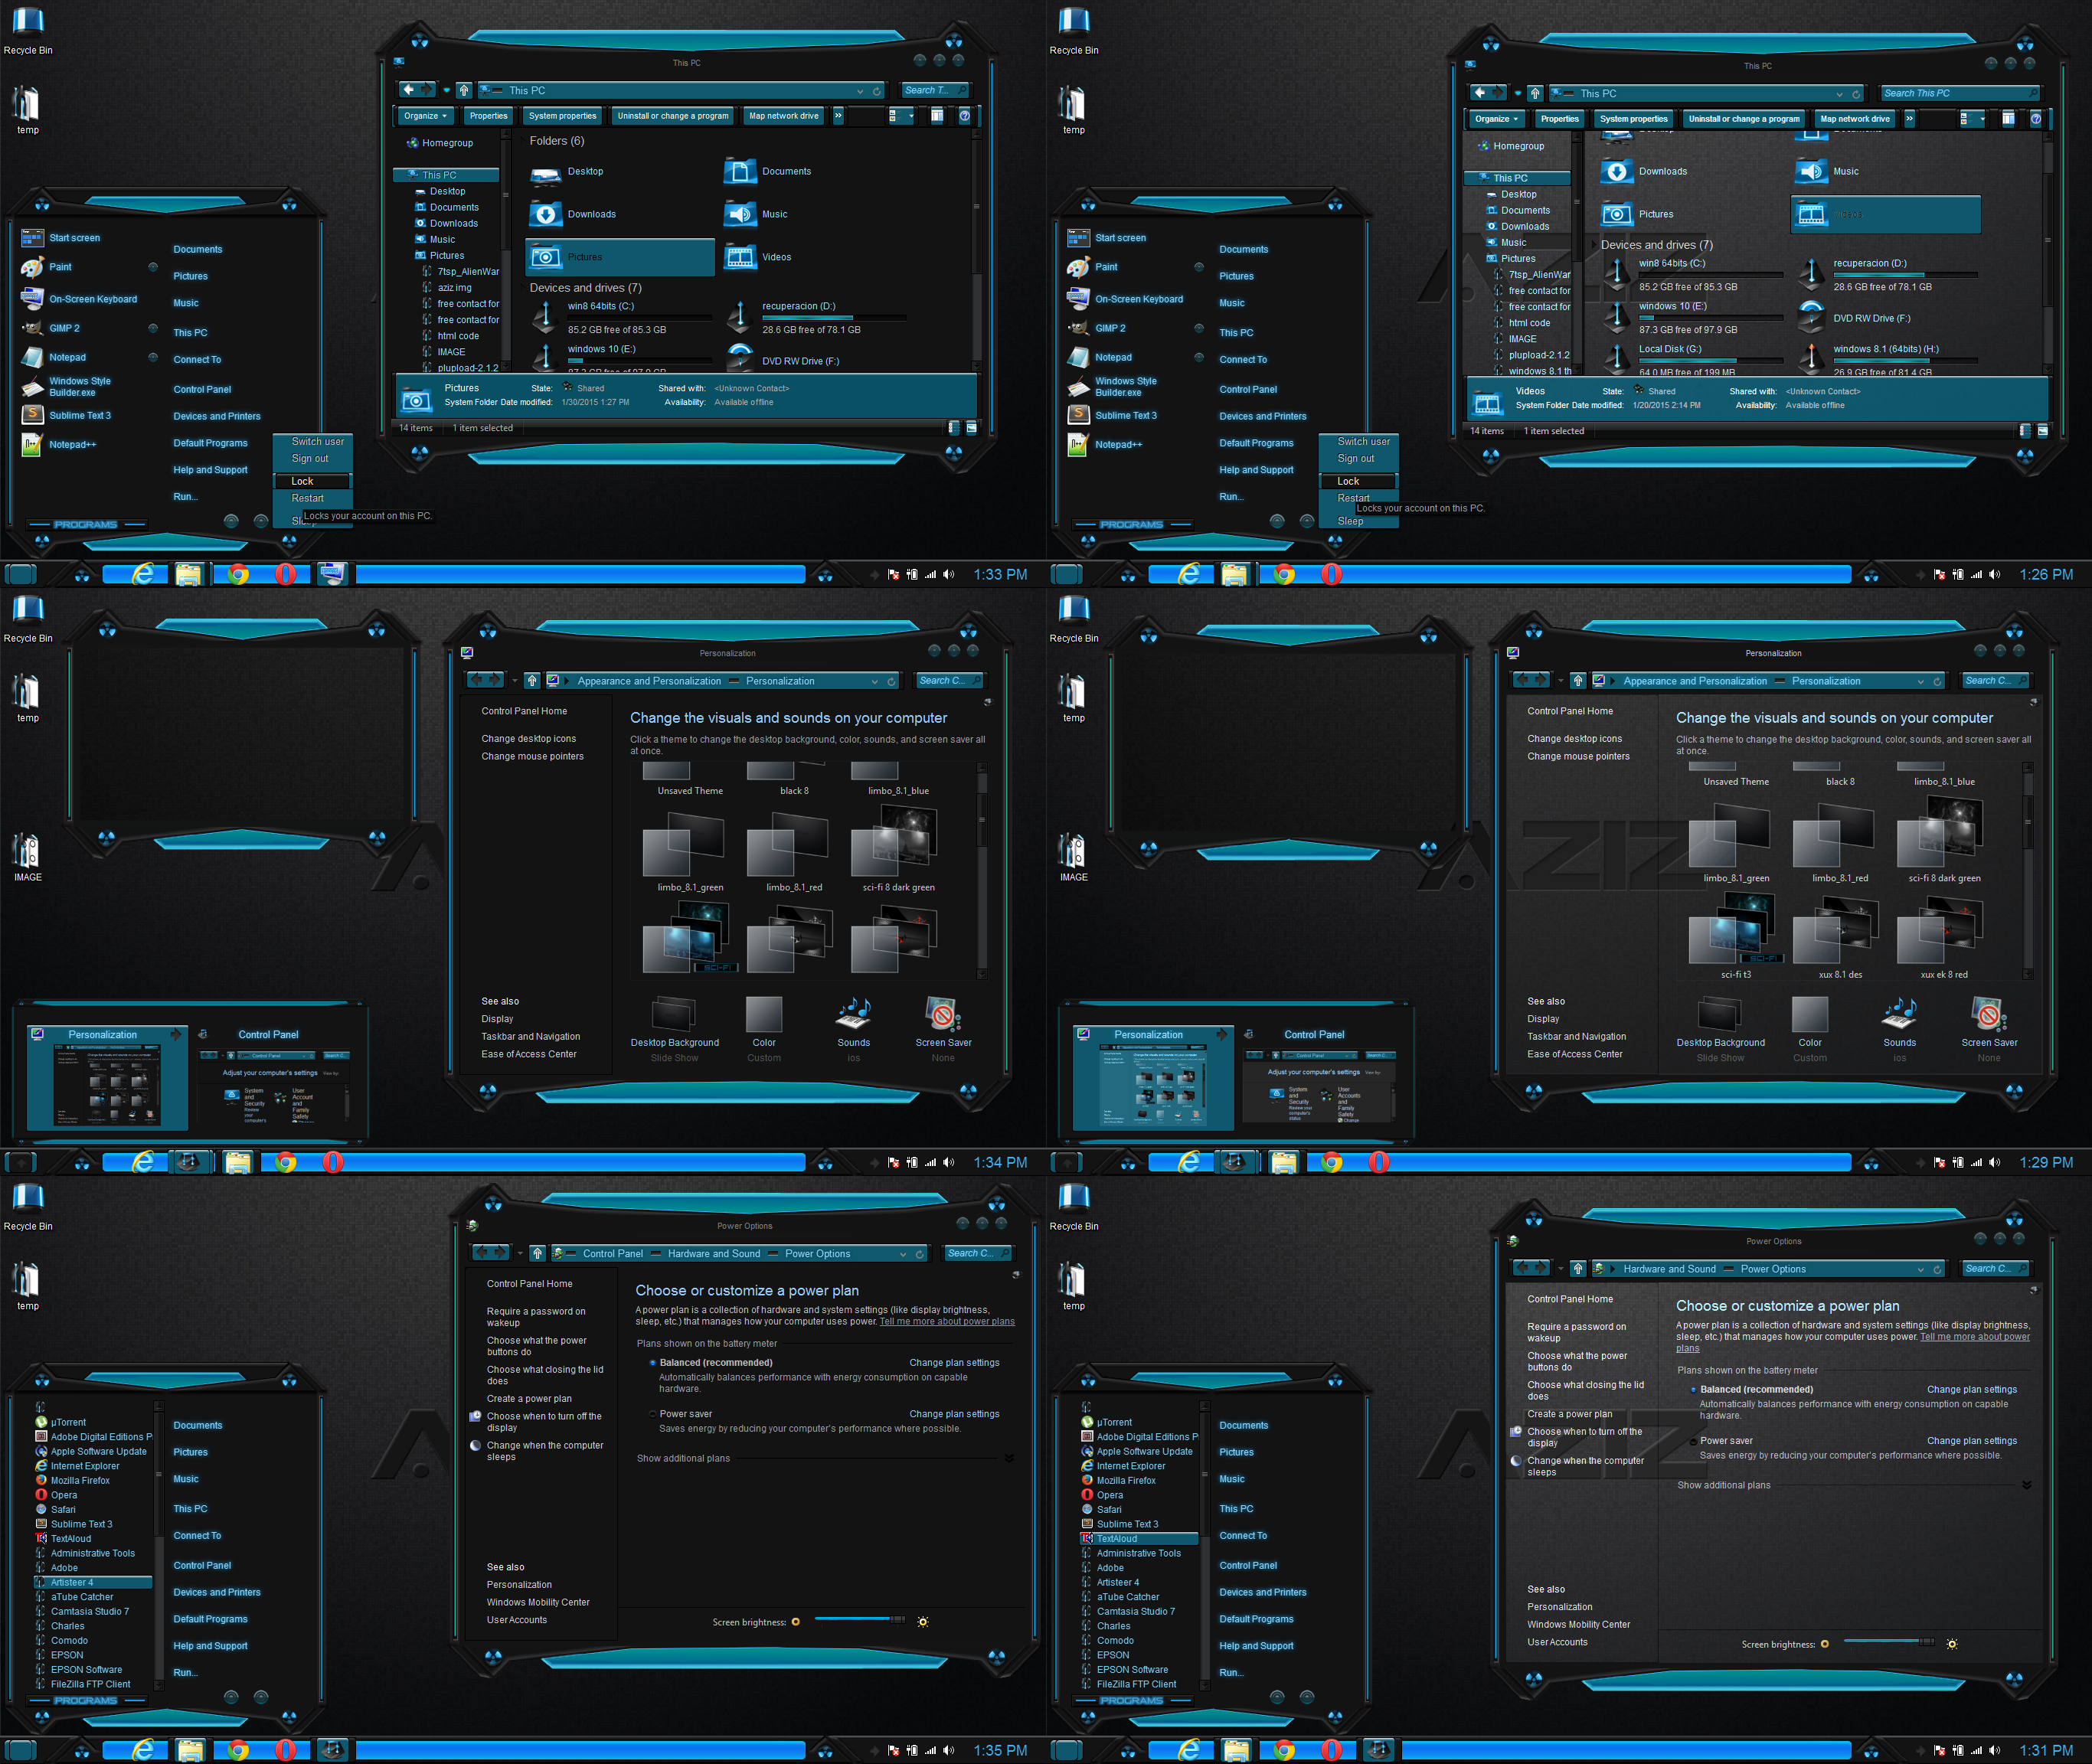Viewport: 2092px width, 1764px height.
Task: Click Chrome taskbar icon on 1:35 PM desktop
Action: click(238, 1750)
